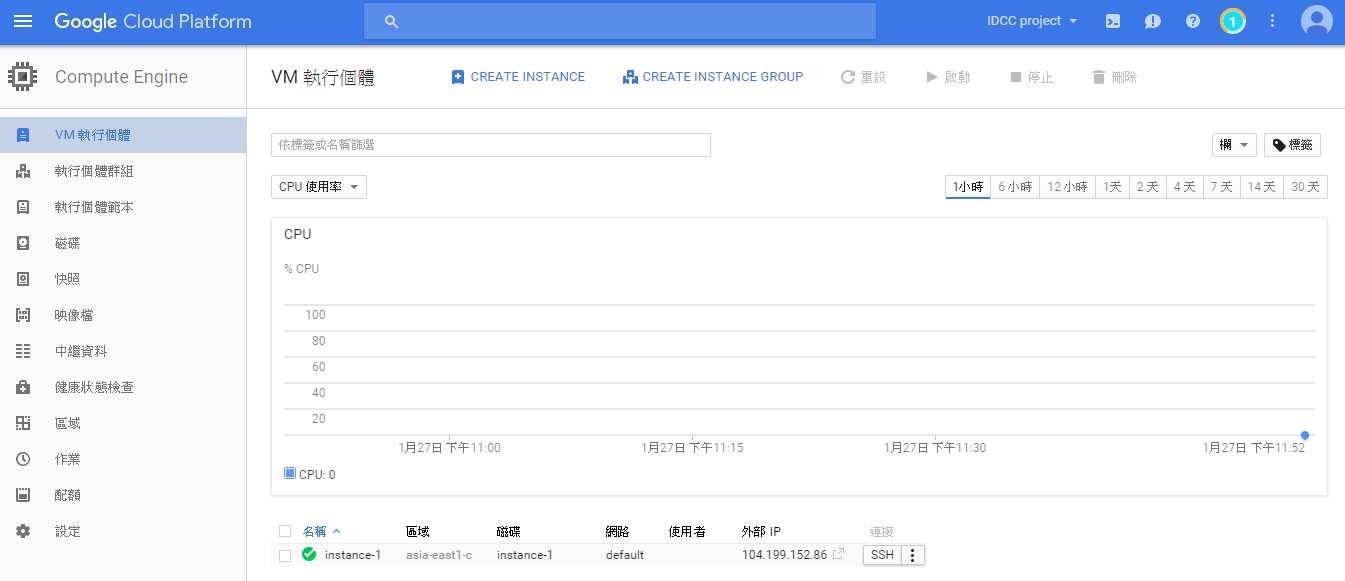Click the default network cell

(625, 555)
